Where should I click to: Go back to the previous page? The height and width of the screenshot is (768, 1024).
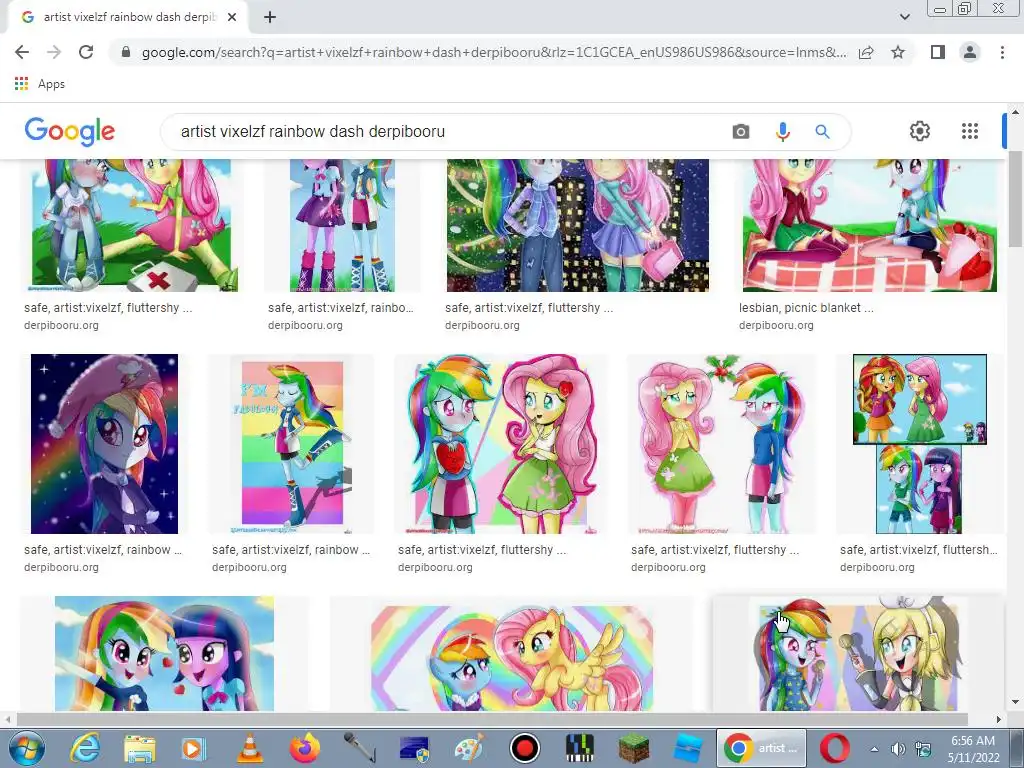(22, 52)
